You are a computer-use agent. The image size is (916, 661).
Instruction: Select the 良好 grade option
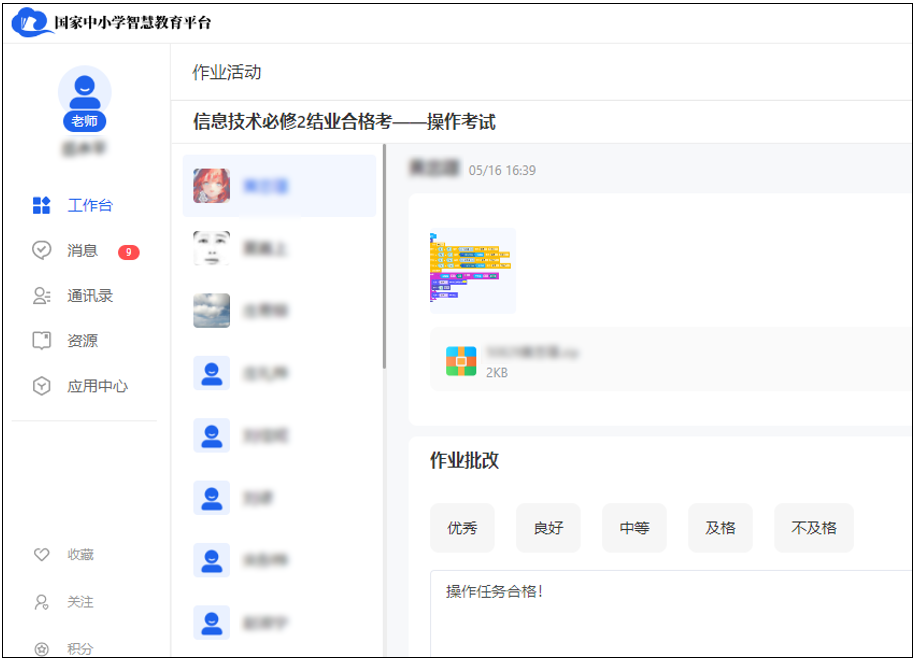548,528
